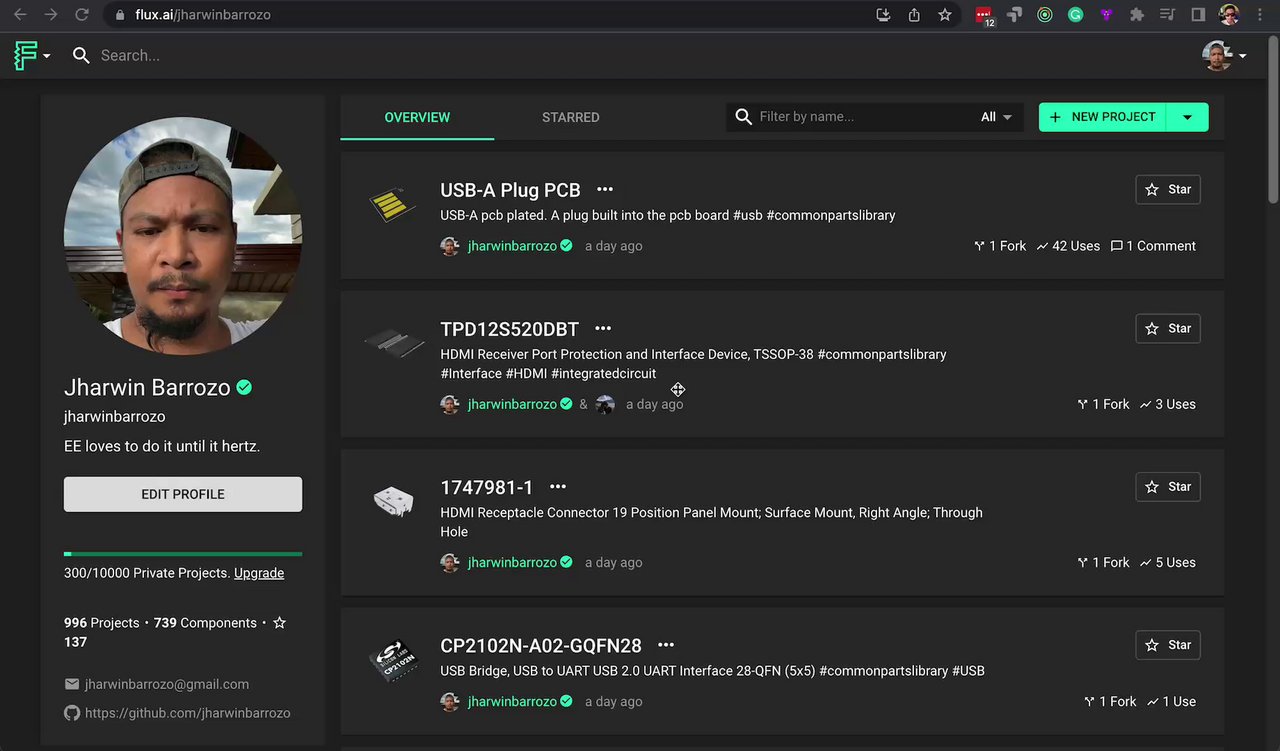Click the large profile photo

183,236
